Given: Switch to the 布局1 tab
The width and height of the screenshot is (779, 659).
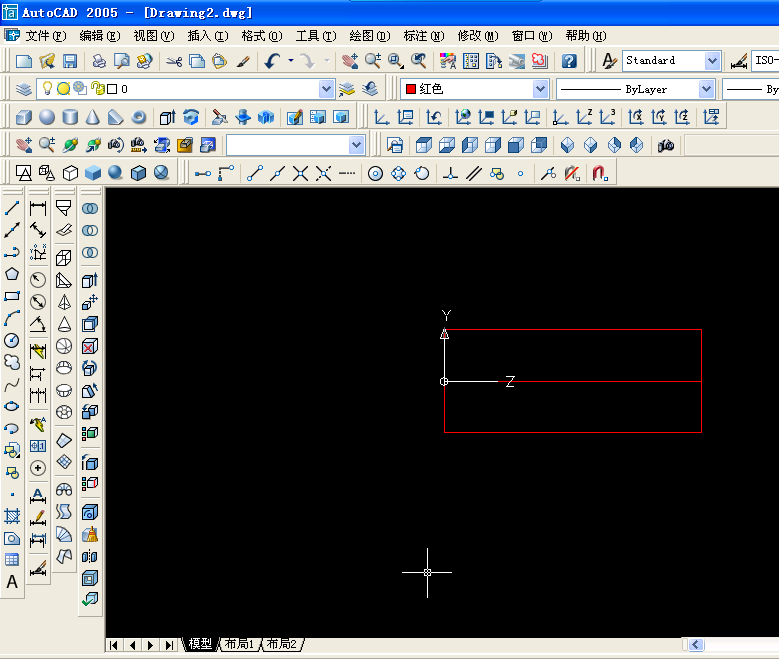Looking at the screenshot, I should point(239,644).
